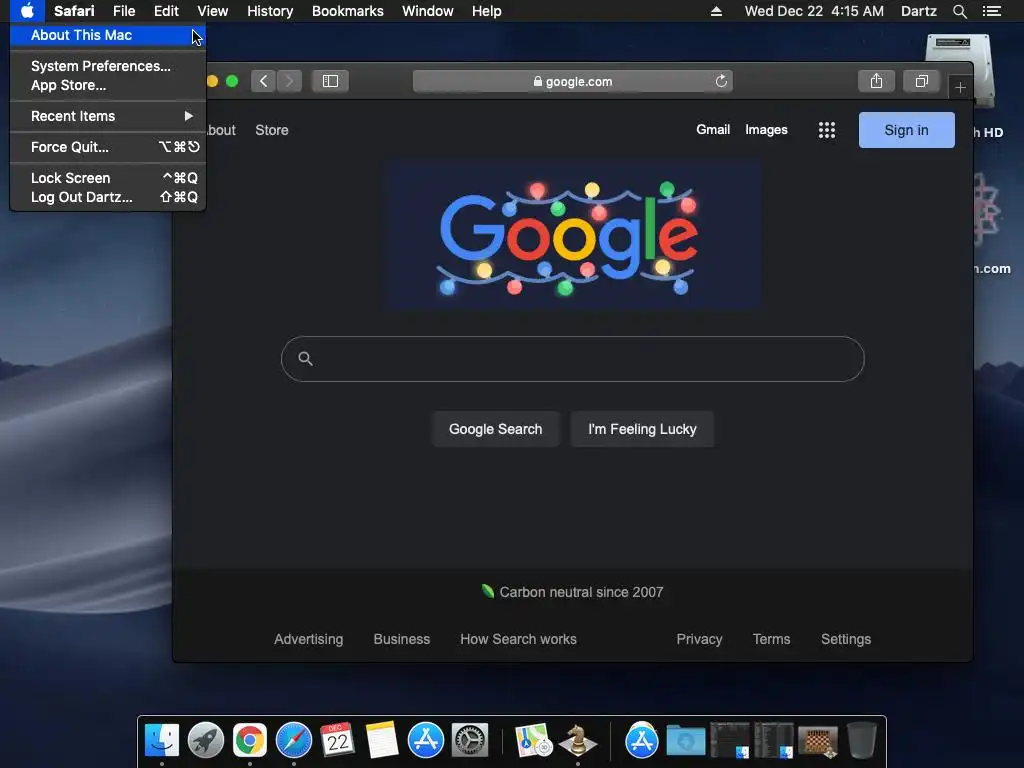Viewport: 1024px width, 768px height.
Task: Focus the google.com address bar
Action: [573, 81]
